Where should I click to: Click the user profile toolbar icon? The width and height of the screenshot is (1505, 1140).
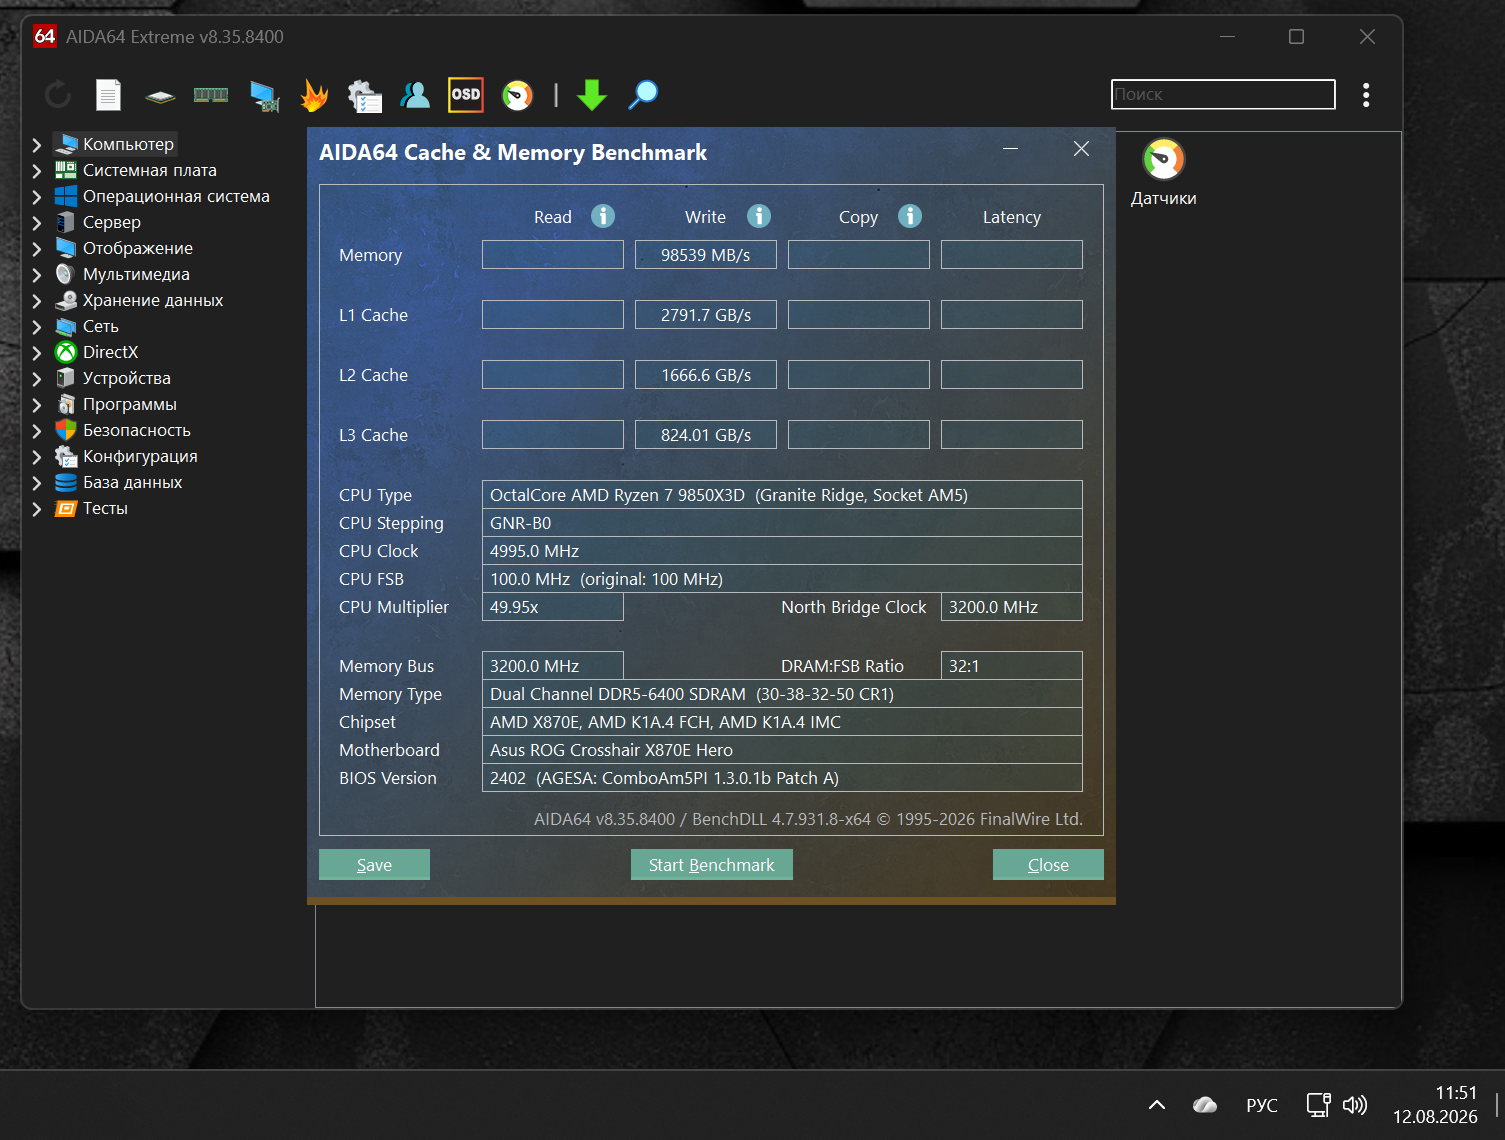pyautogui.click(x=415, y=95)
